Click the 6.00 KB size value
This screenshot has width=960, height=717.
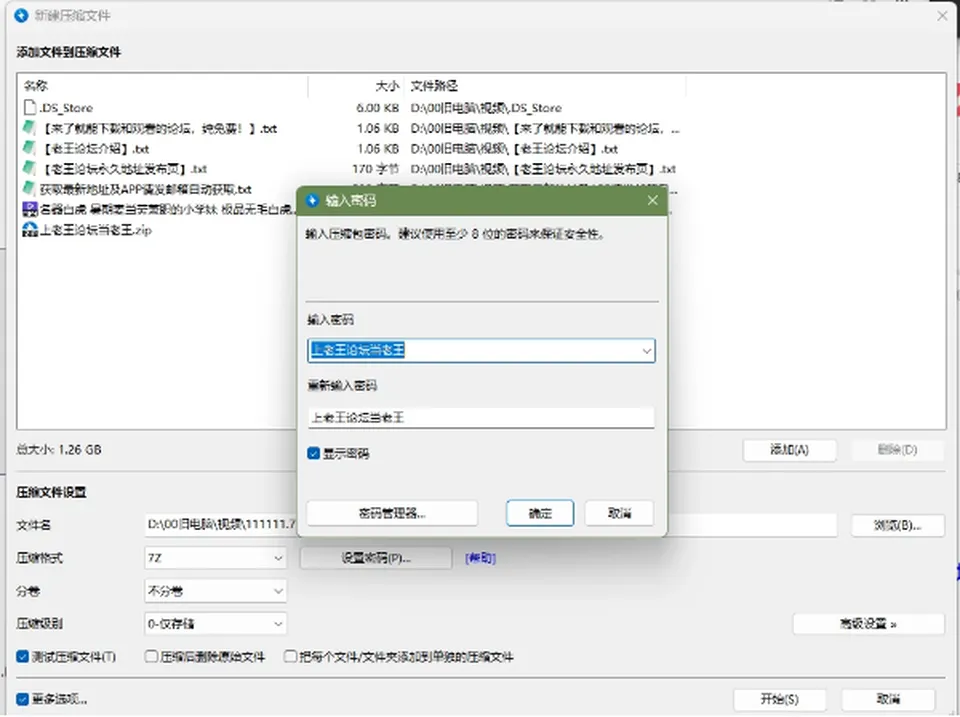click(x=377, y=108)
